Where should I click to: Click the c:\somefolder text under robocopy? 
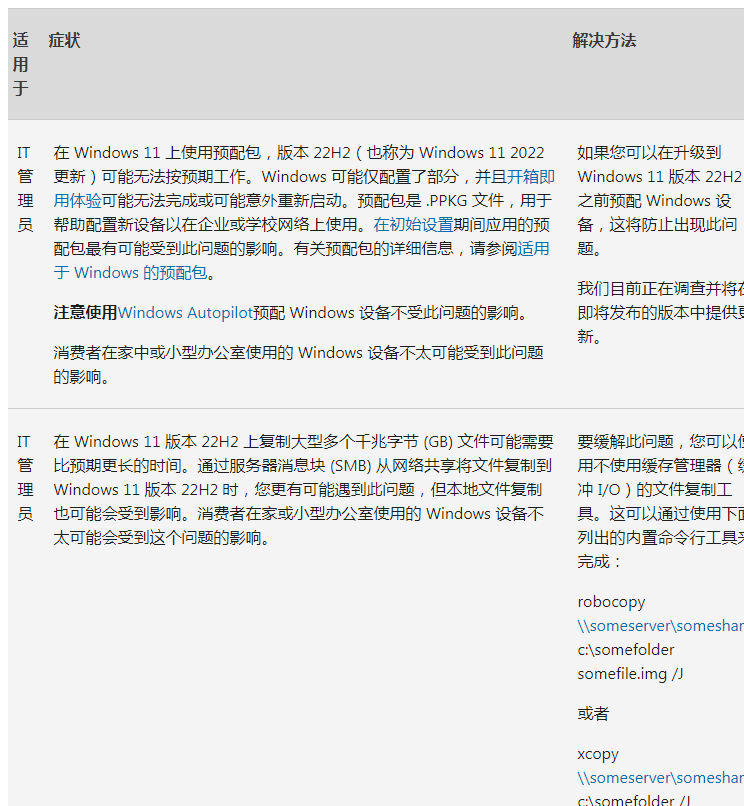click(625, 650)
